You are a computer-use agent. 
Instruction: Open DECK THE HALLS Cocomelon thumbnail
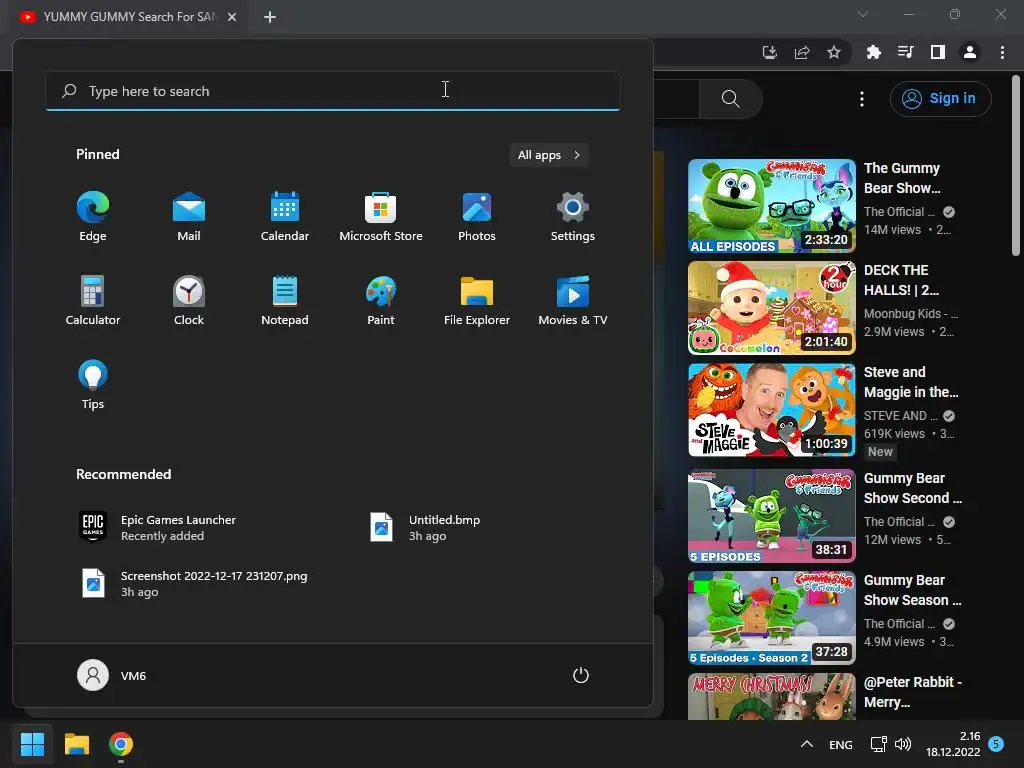coord(772,308)
